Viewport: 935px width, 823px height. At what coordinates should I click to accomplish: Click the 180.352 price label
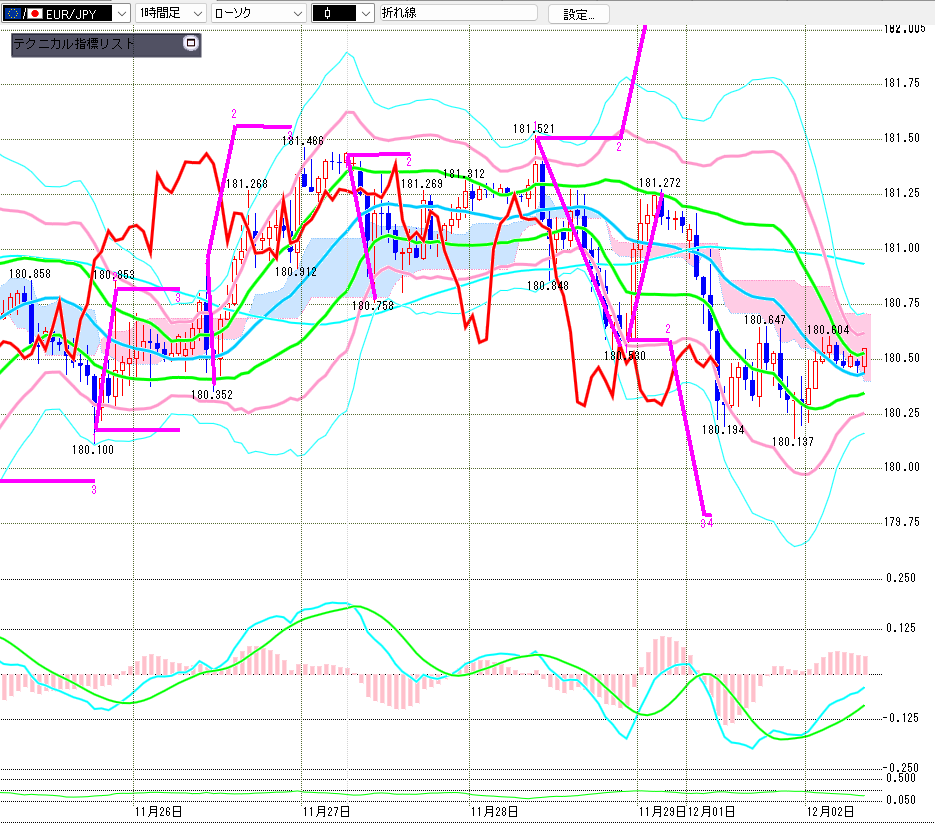(211, 395)
